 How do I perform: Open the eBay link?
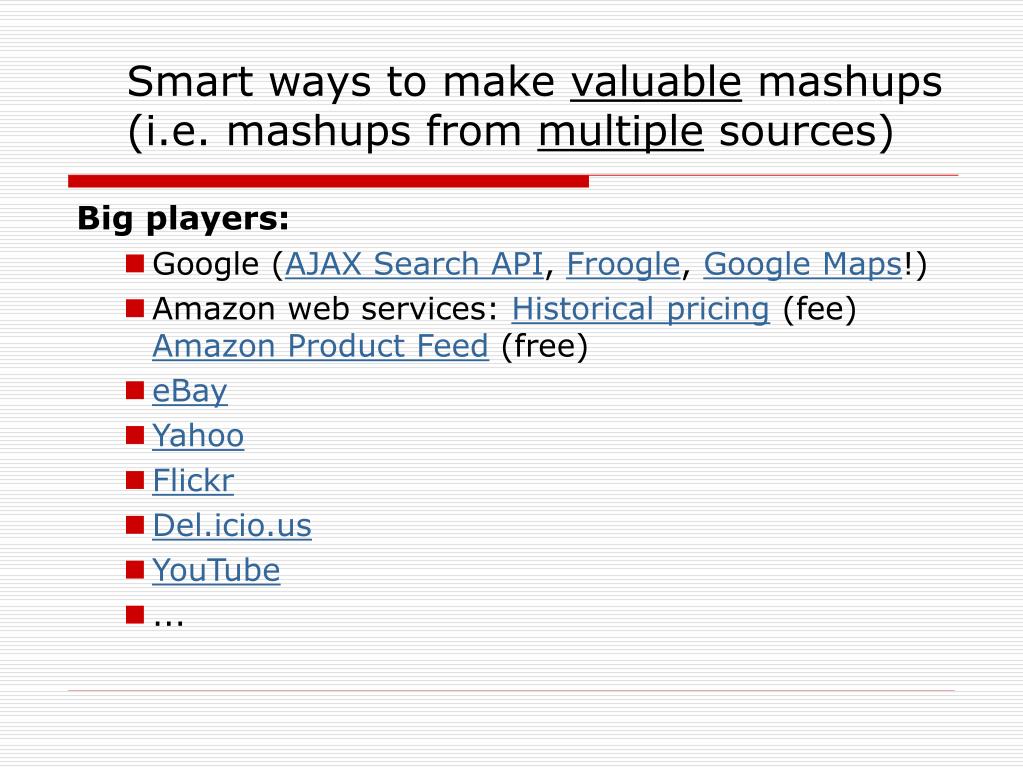point(190,391)
